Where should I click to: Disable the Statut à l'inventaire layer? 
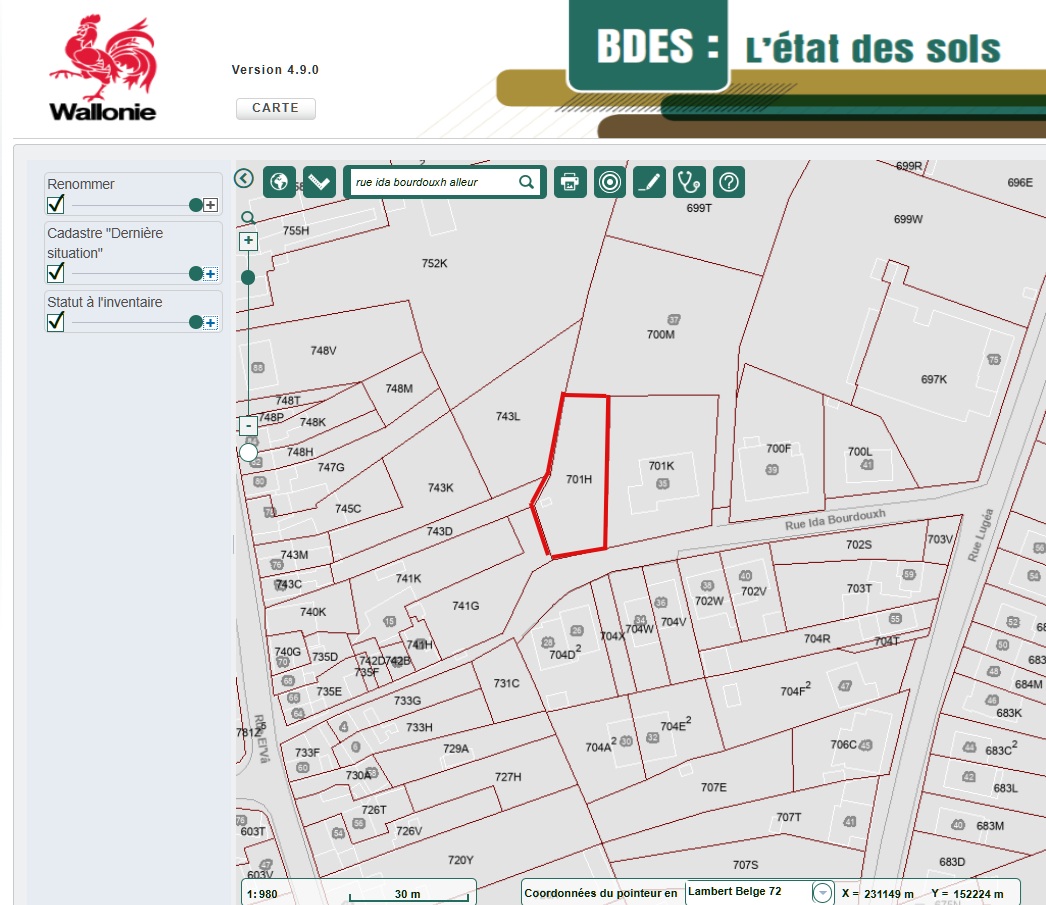tap(56, 322)
